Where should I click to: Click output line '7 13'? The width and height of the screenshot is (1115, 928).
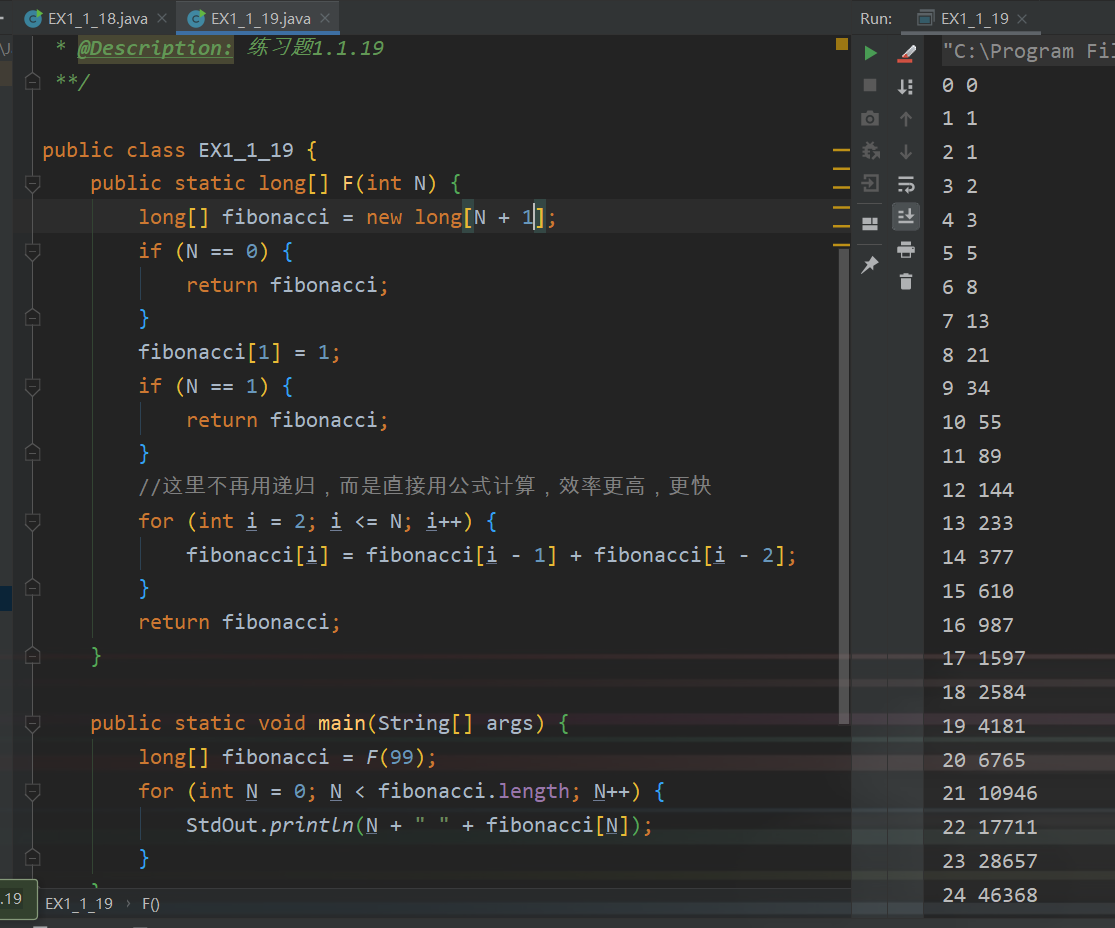pos(966,321)
